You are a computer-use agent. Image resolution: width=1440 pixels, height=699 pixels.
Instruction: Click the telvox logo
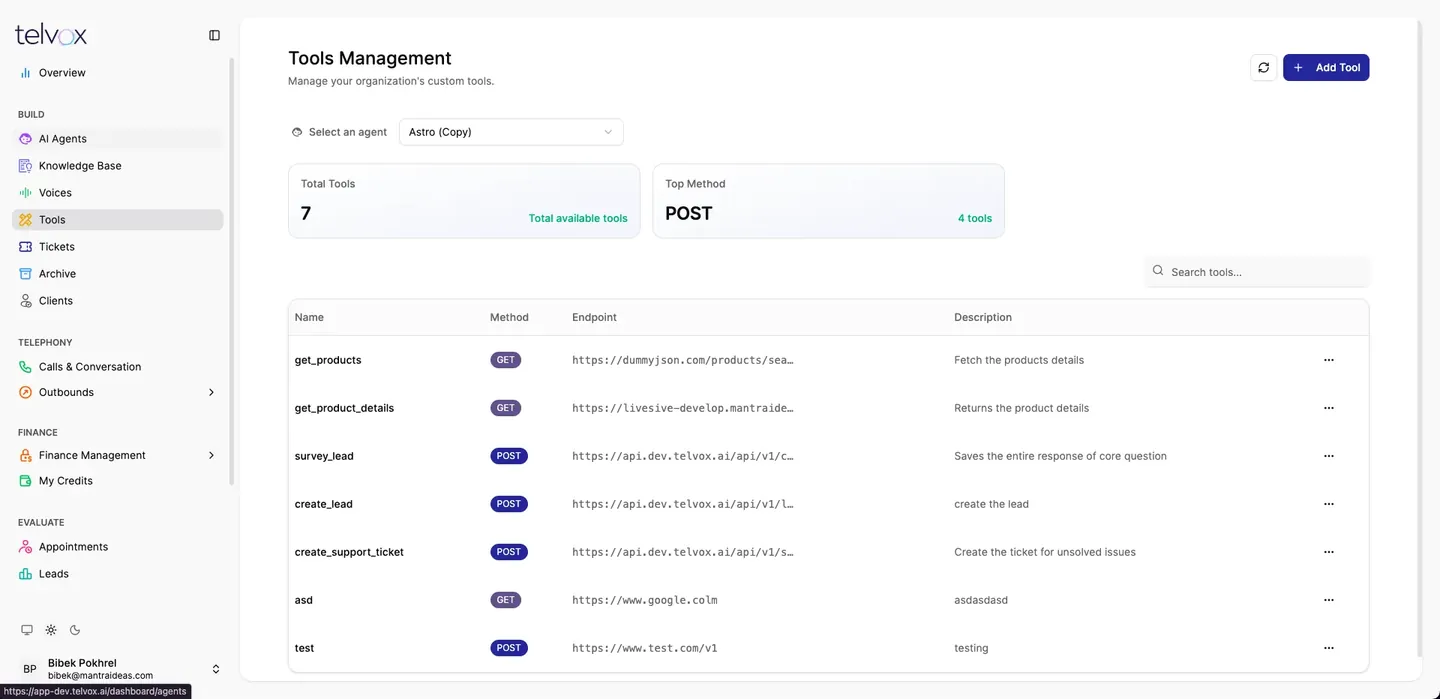(51, 35)
